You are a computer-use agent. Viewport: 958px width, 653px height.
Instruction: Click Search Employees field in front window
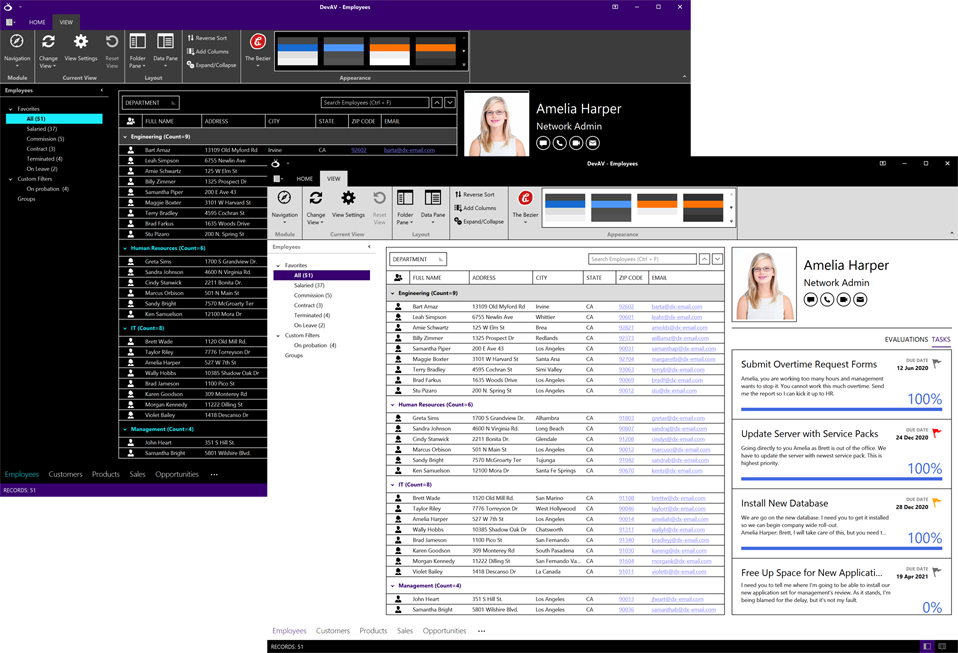click(642, 259)
